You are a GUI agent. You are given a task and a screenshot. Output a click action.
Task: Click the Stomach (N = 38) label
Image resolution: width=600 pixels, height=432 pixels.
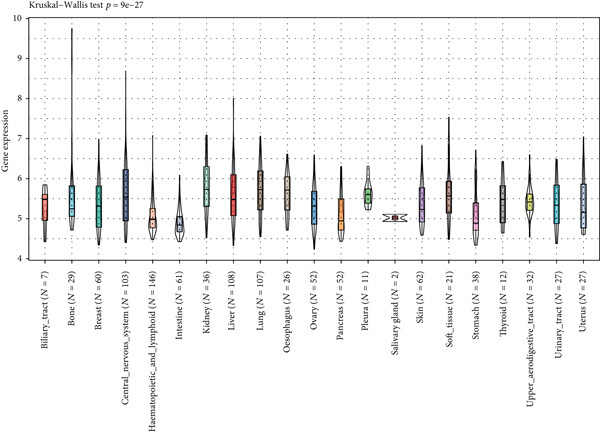476,305
